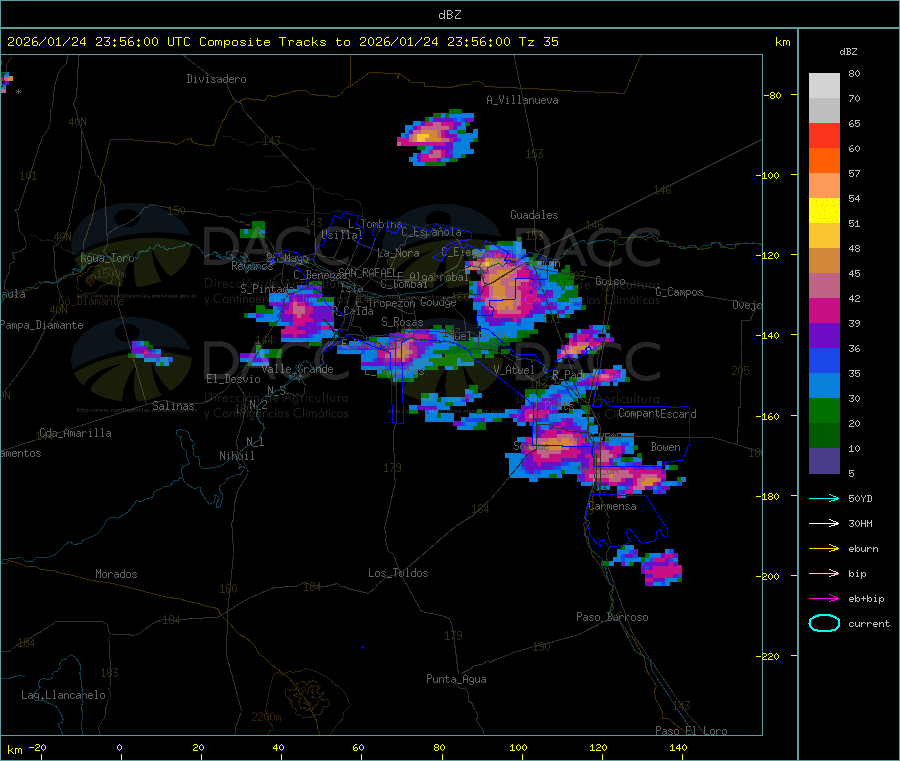Click the white 30HM arrow legend icon
This screenshot has width=900, height=761.
824,523
